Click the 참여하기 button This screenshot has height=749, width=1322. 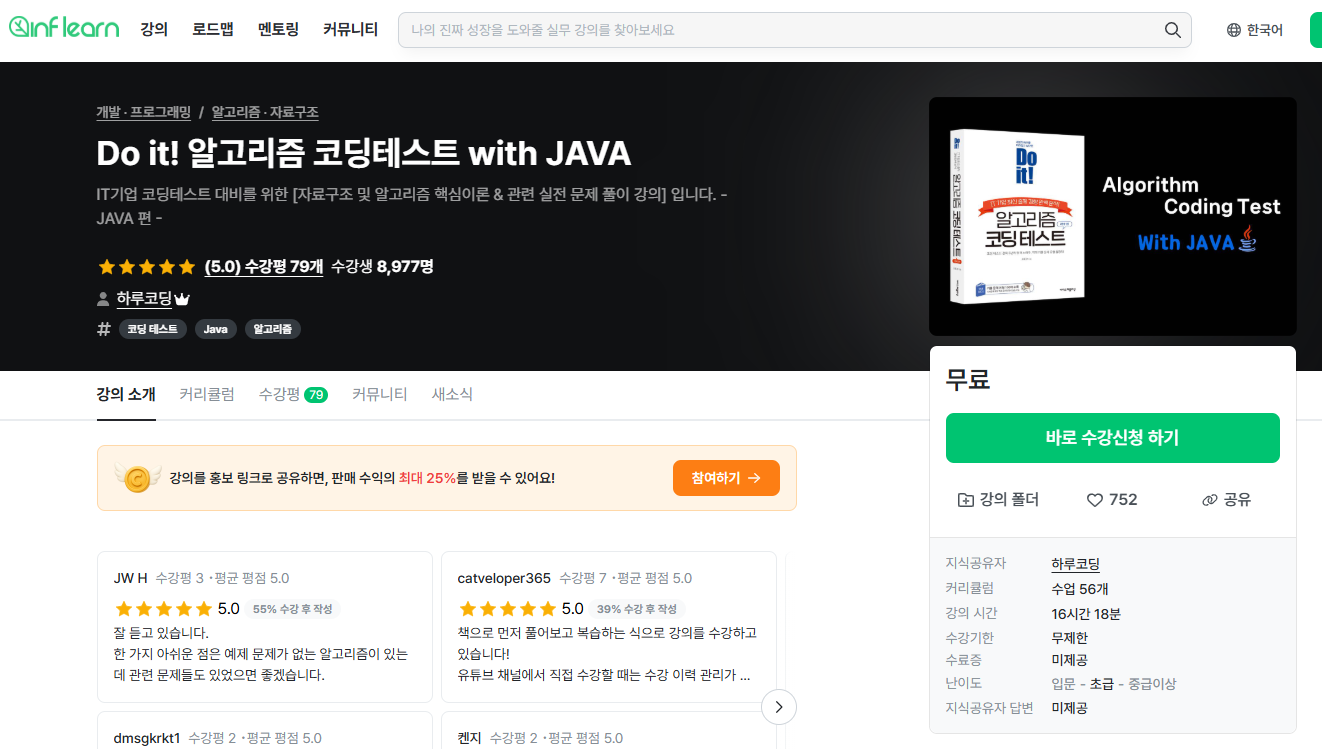[x=726, y=478]
